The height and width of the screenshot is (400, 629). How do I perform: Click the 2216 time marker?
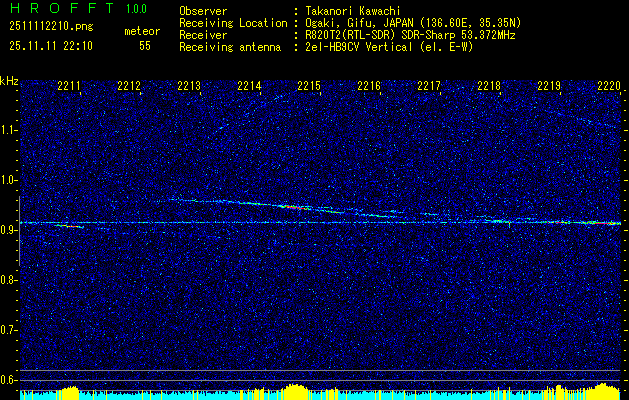[369, 86]
